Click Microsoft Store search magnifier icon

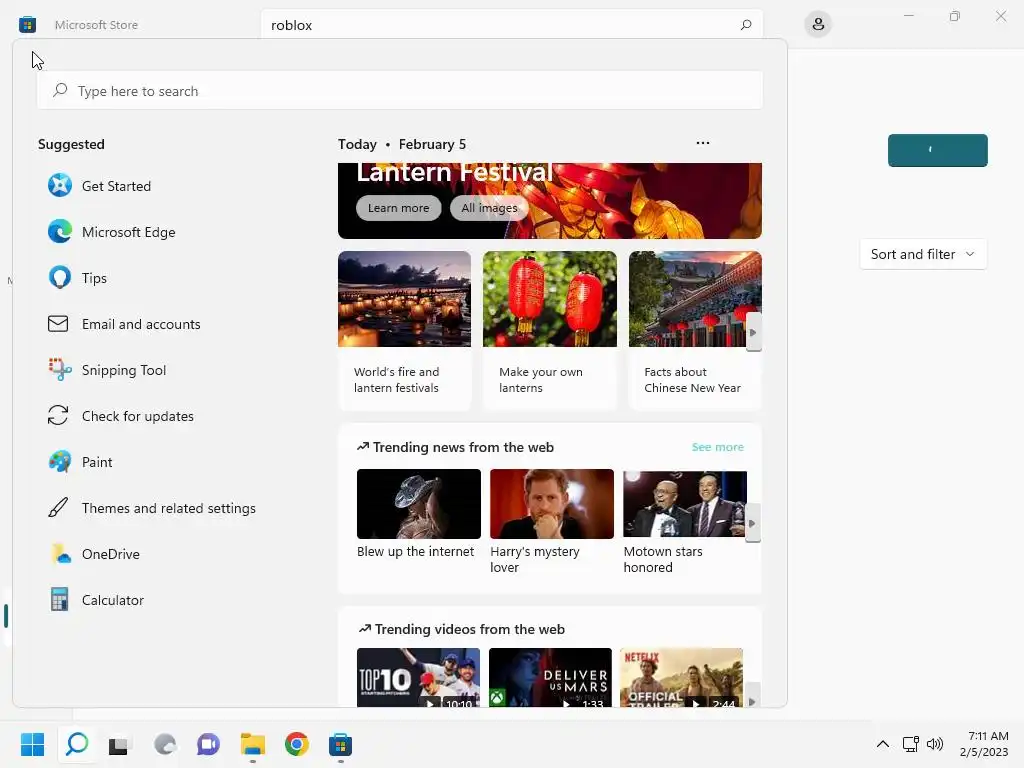(x=746, y=25)
